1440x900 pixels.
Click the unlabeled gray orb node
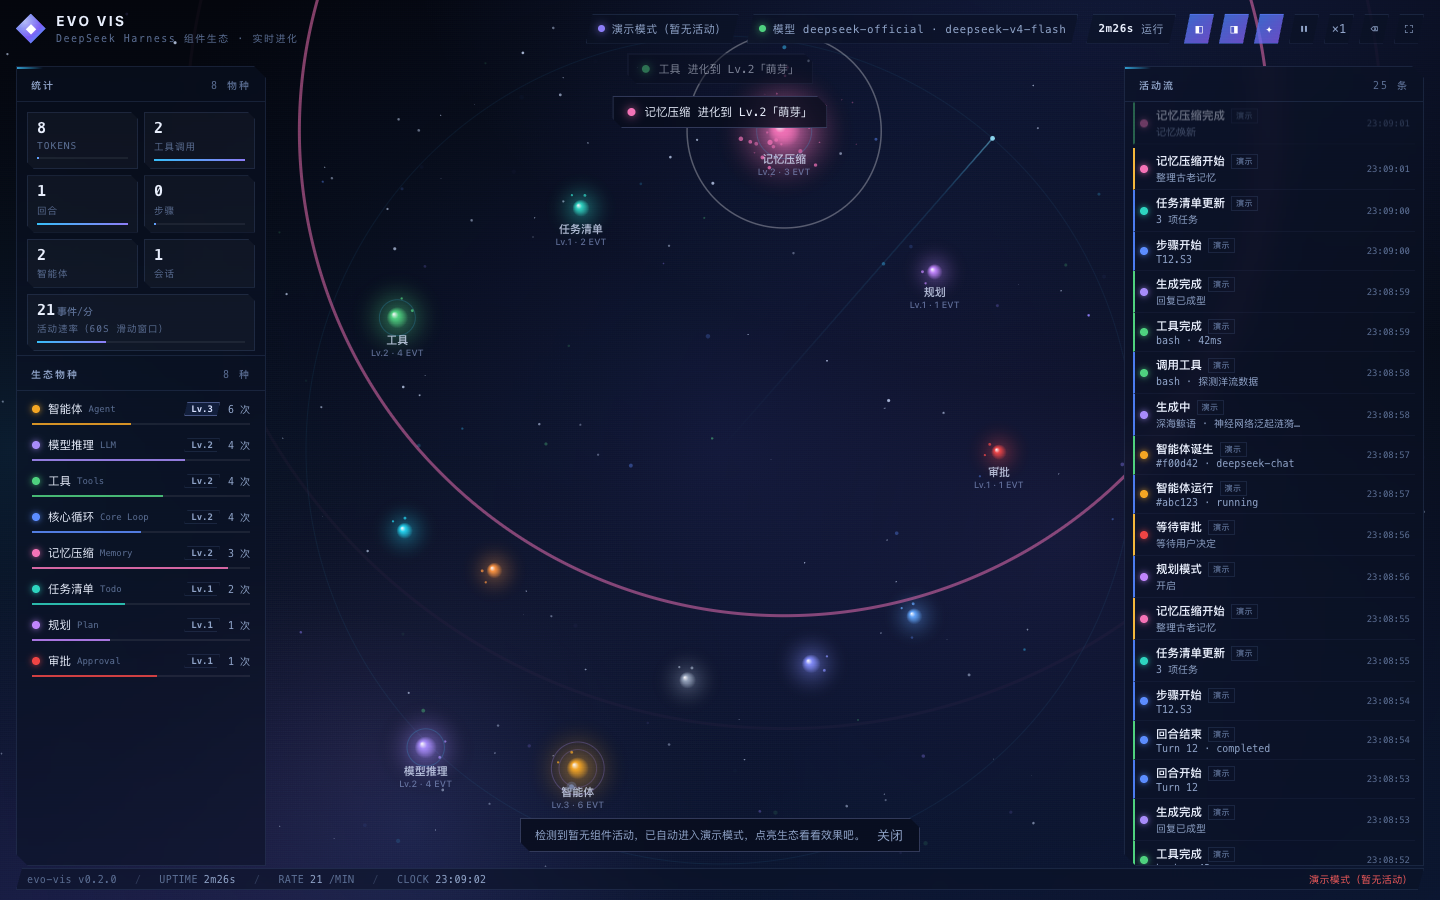(x=687, y=680)
